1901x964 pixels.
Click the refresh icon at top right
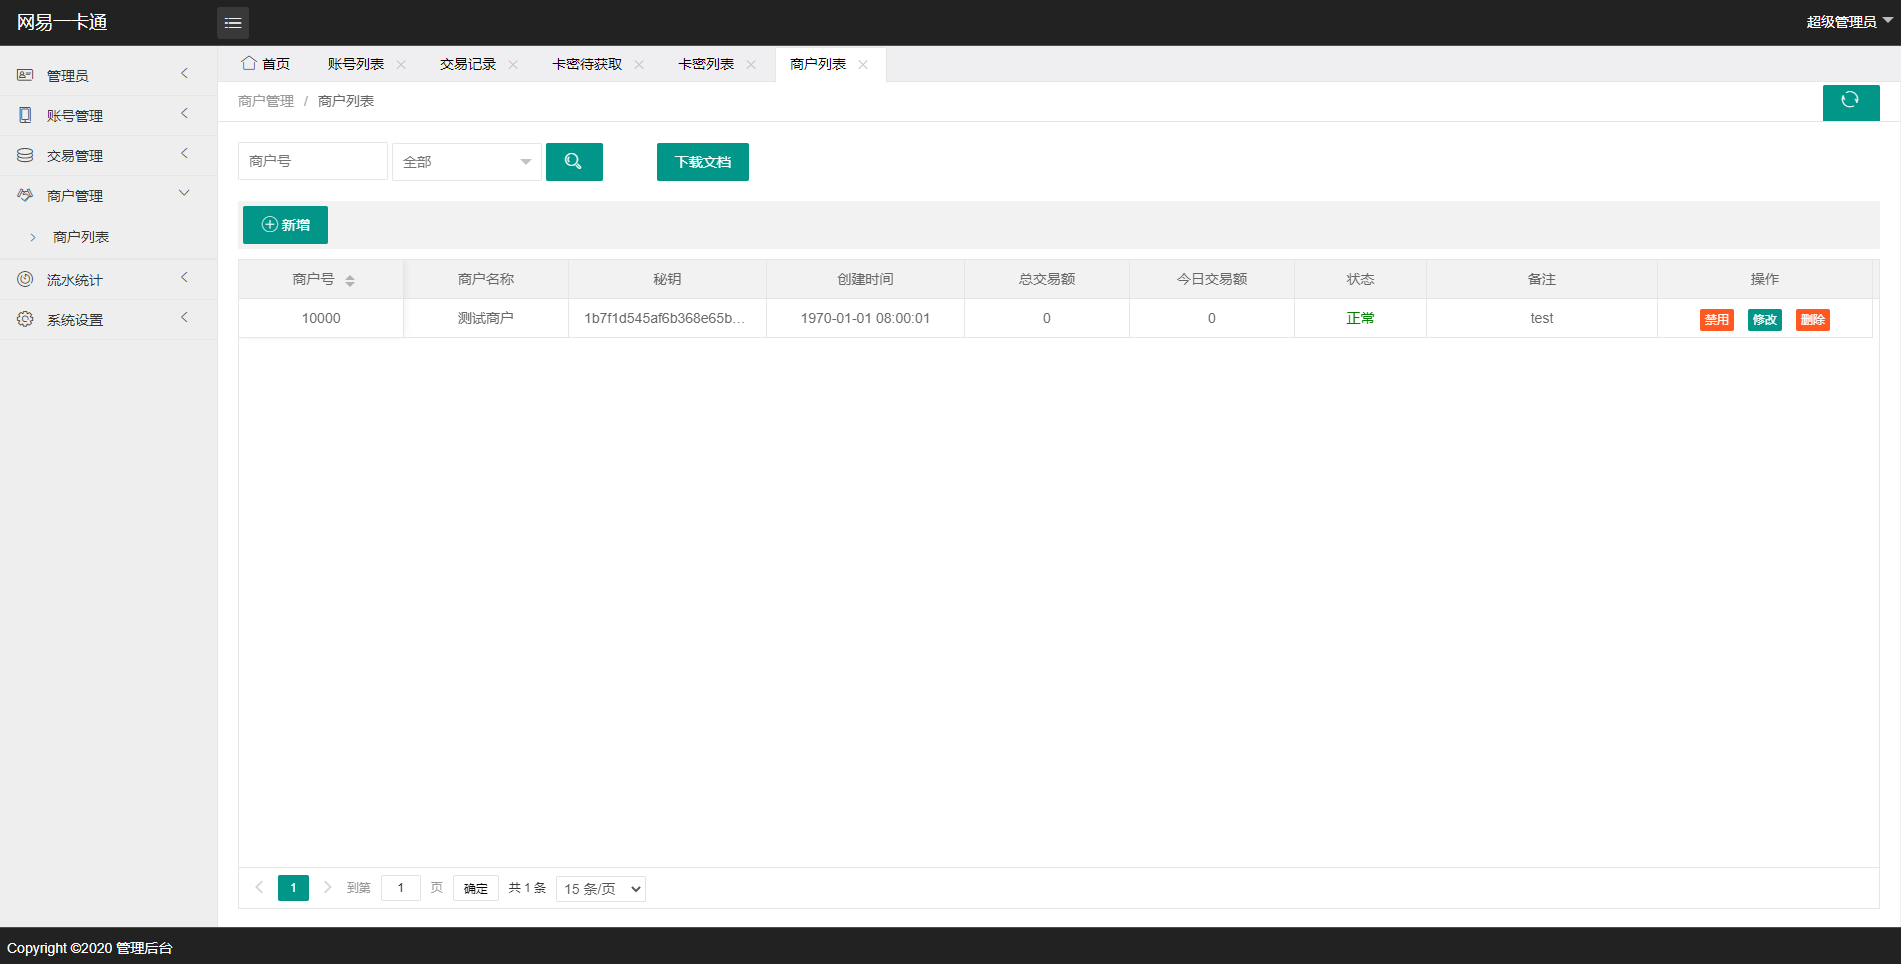[1851, 102]
